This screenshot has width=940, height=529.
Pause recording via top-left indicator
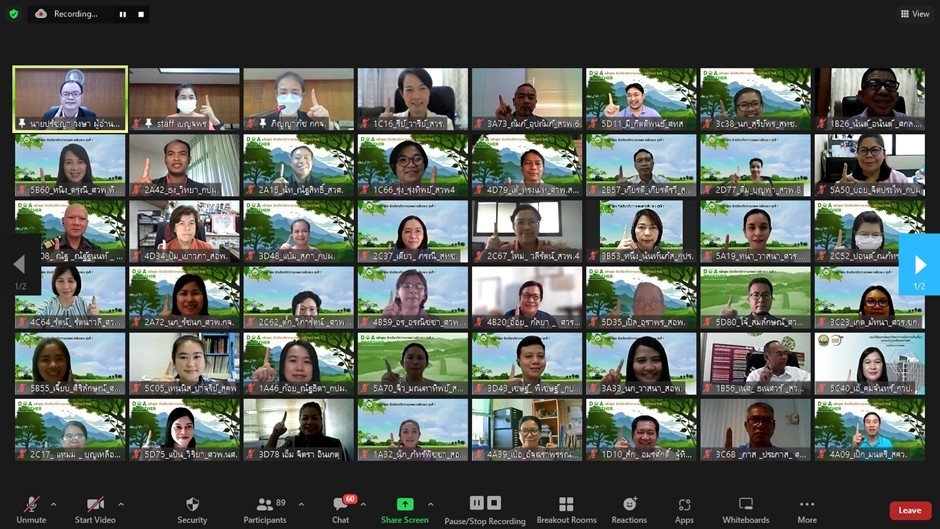pyautogui.click(x=123, y=14)
